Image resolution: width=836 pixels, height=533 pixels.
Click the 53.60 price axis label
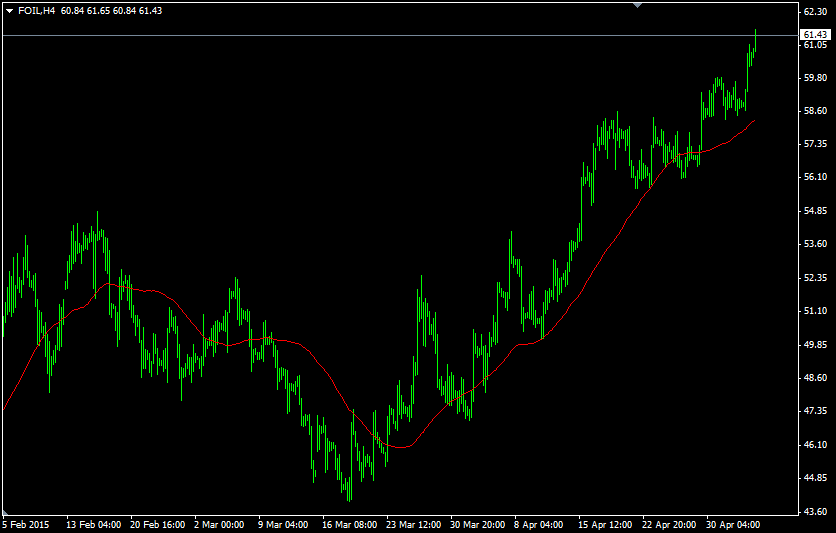[x=815, y=244]
